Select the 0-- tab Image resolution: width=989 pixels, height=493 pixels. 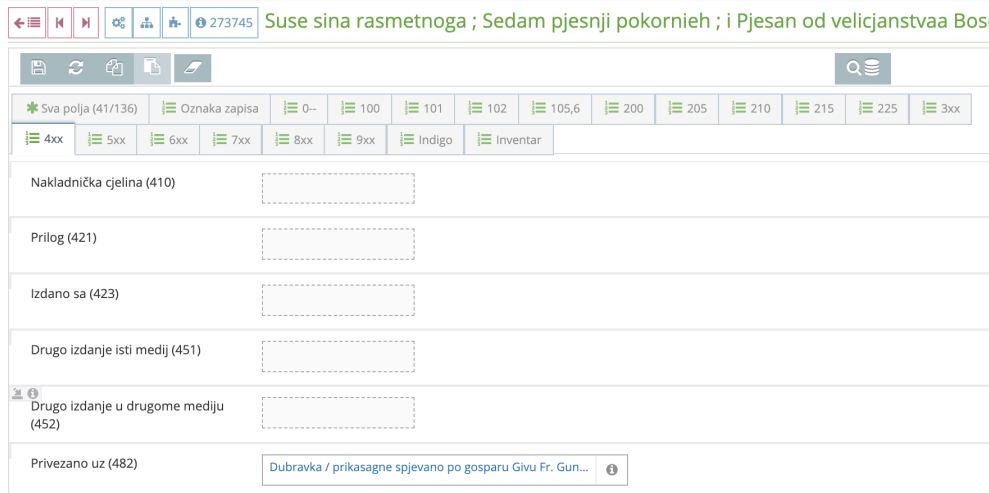coord(300,108)
